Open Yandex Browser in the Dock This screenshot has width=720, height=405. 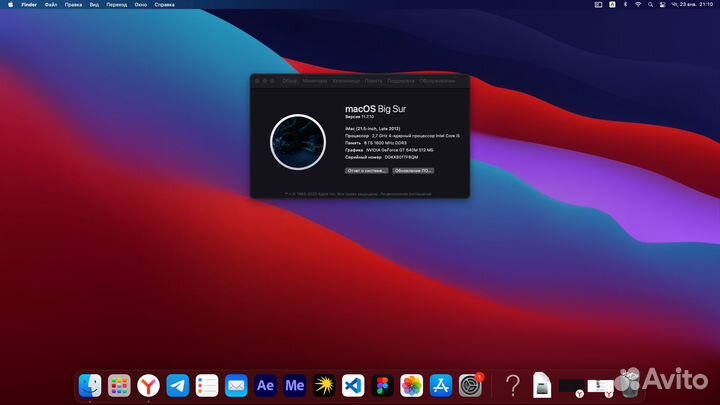(148, 385)
